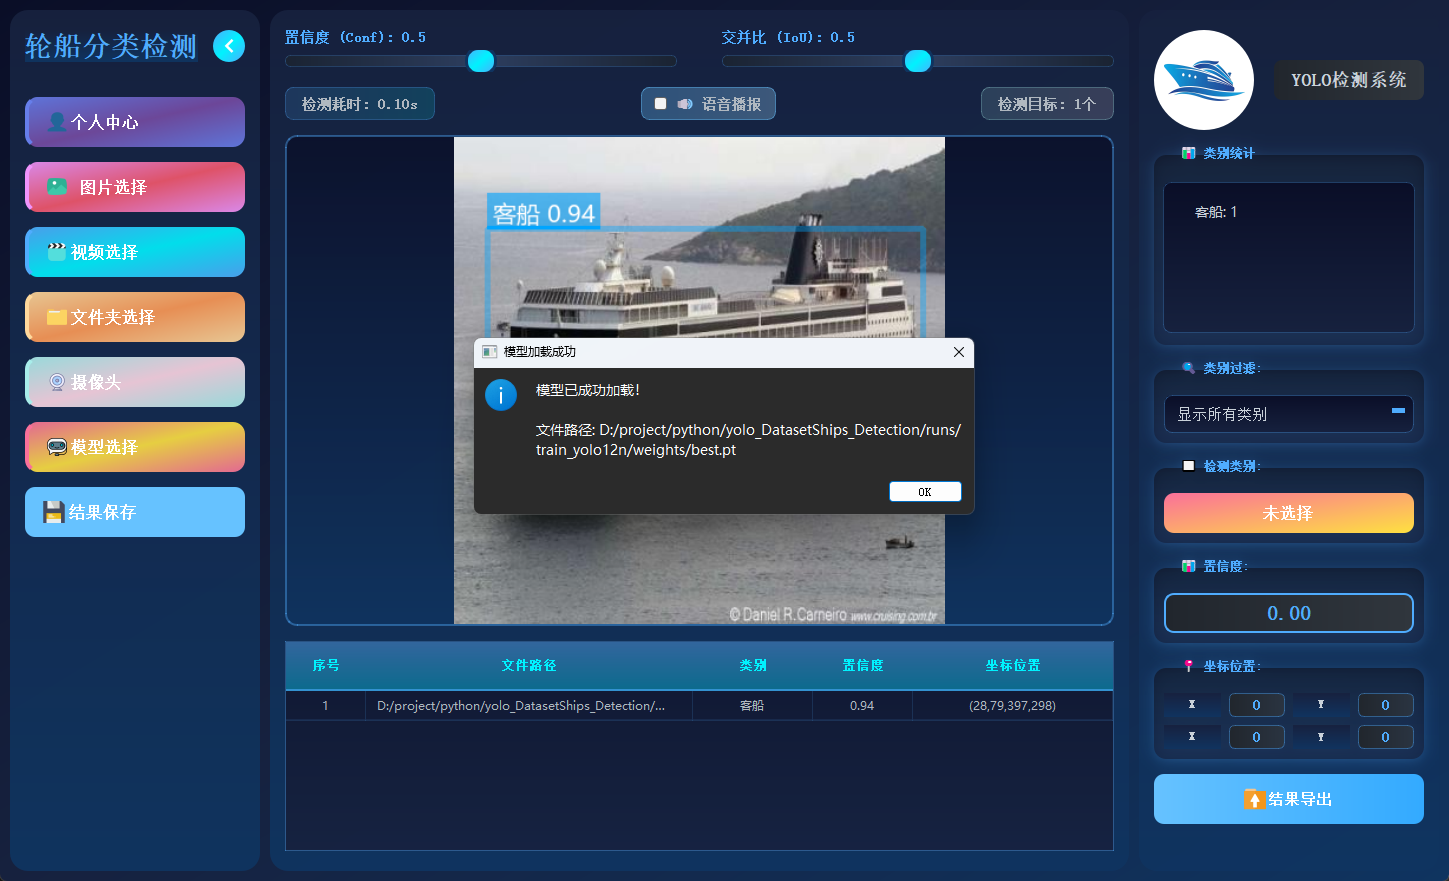Click row number 1 cell
The width and height of the screenshot is (1449, 881).
(326, 705)
